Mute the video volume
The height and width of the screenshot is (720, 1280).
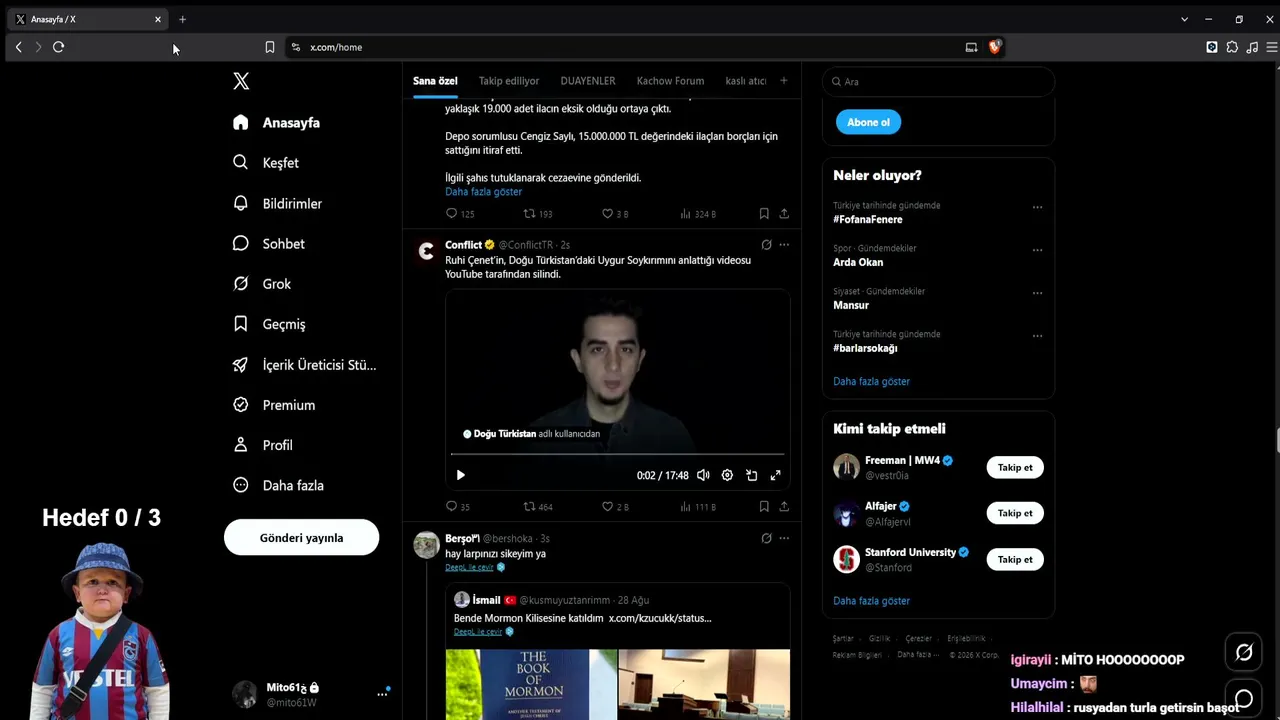coord(703,475)
